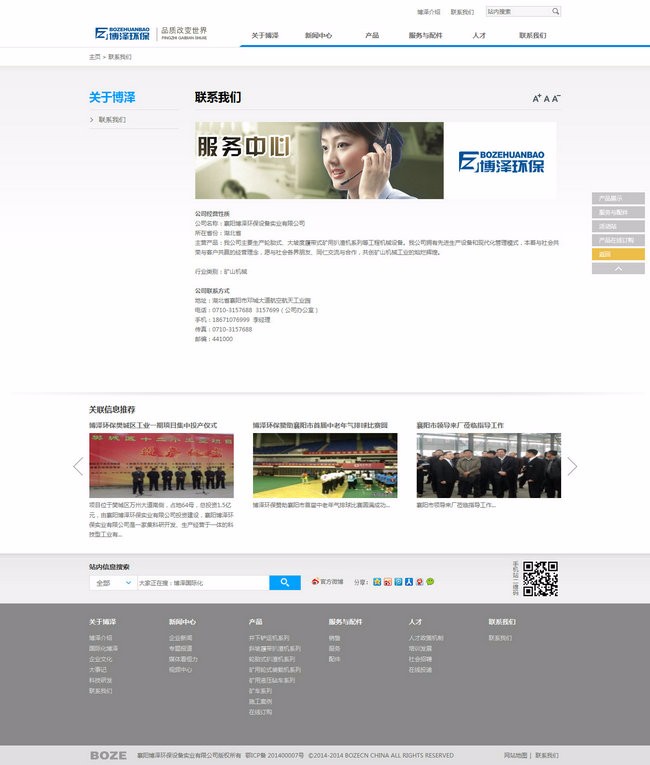
Task: Click the magnifier icon in top search box
Action: click(x=555, y=11)
